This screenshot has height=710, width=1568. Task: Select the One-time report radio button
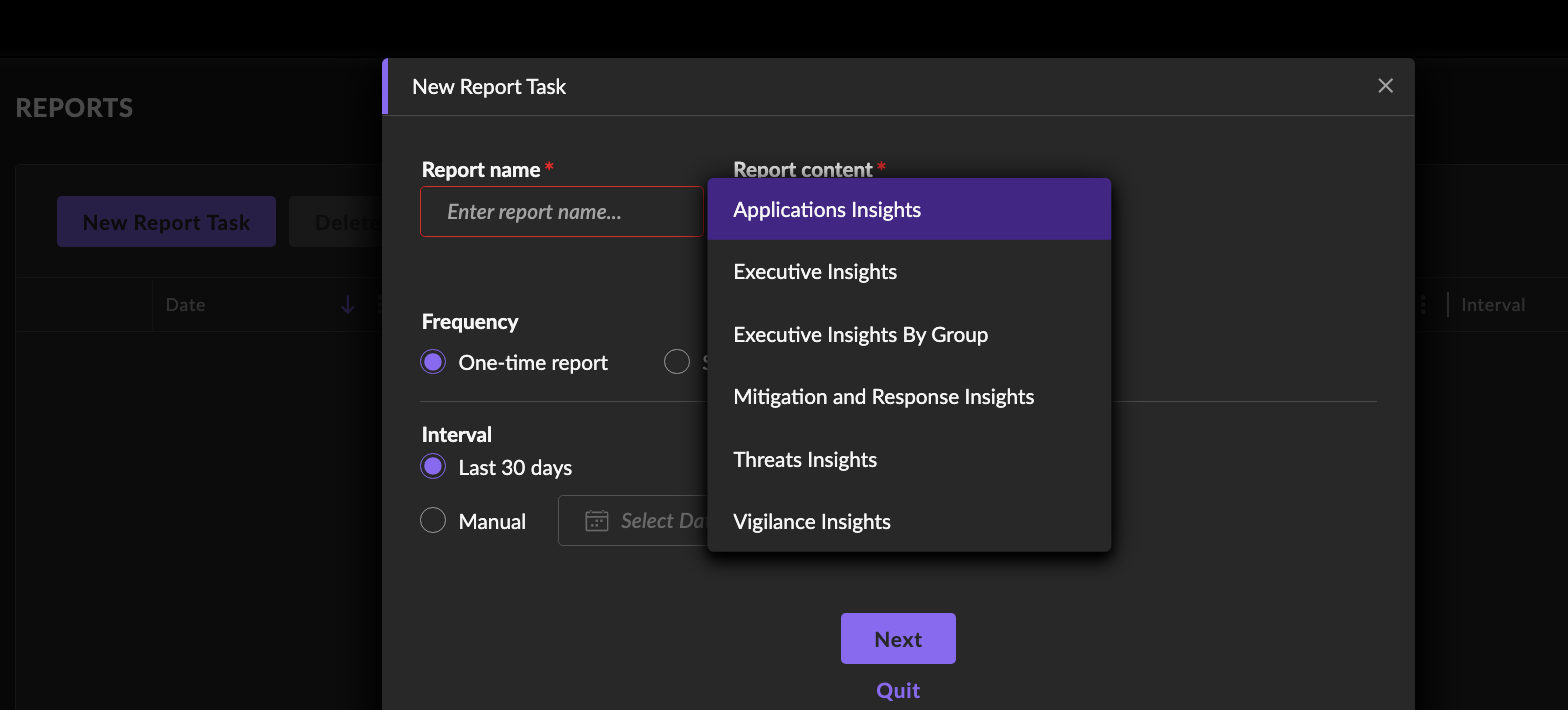coord(433,362)
